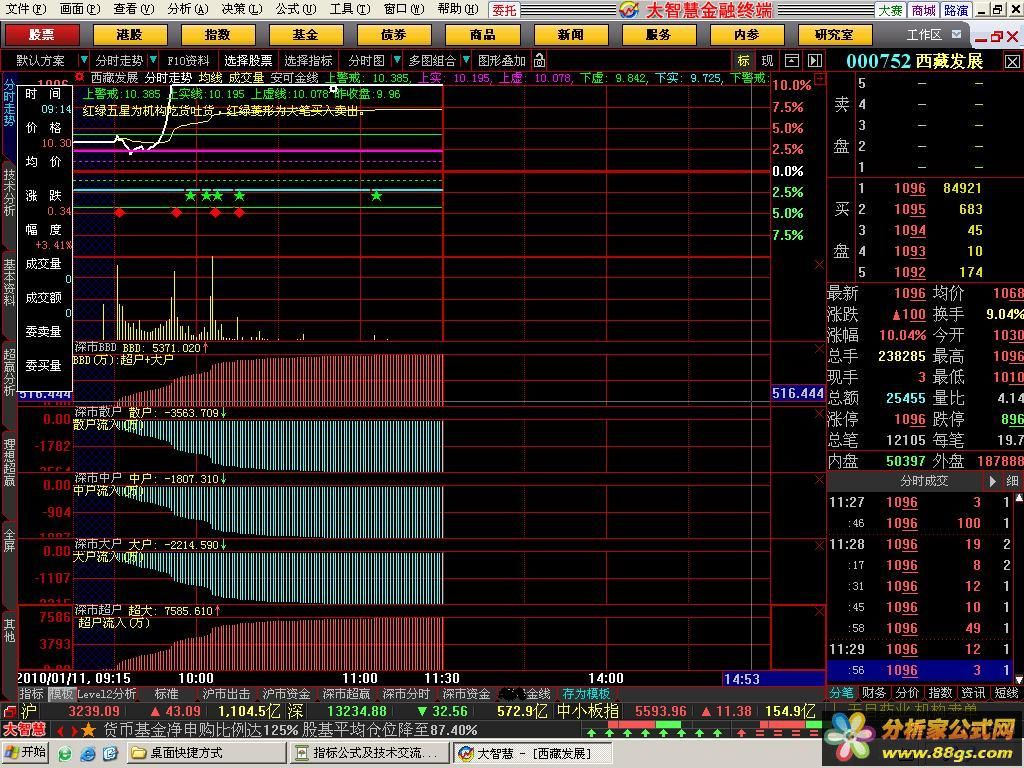Click 选择指标 in the toolbar
Screen dimensions: 1024x768
[308, 61]
